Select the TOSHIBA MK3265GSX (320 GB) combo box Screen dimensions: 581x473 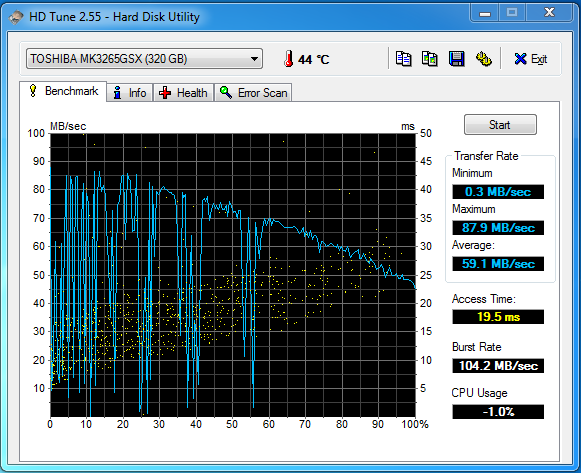(x=144, y=59)
